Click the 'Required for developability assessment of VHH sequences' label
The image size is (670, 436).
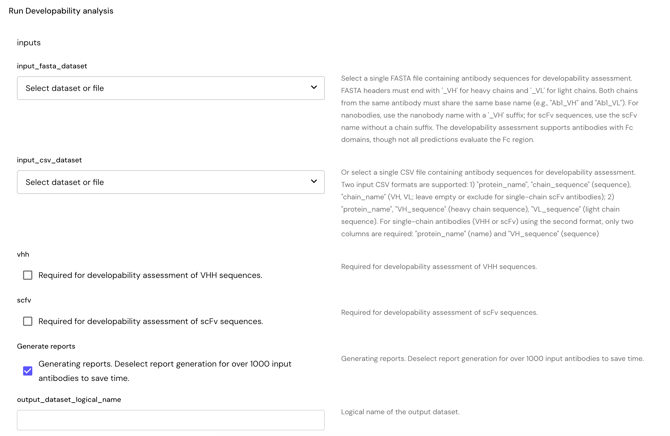(150, 275)
